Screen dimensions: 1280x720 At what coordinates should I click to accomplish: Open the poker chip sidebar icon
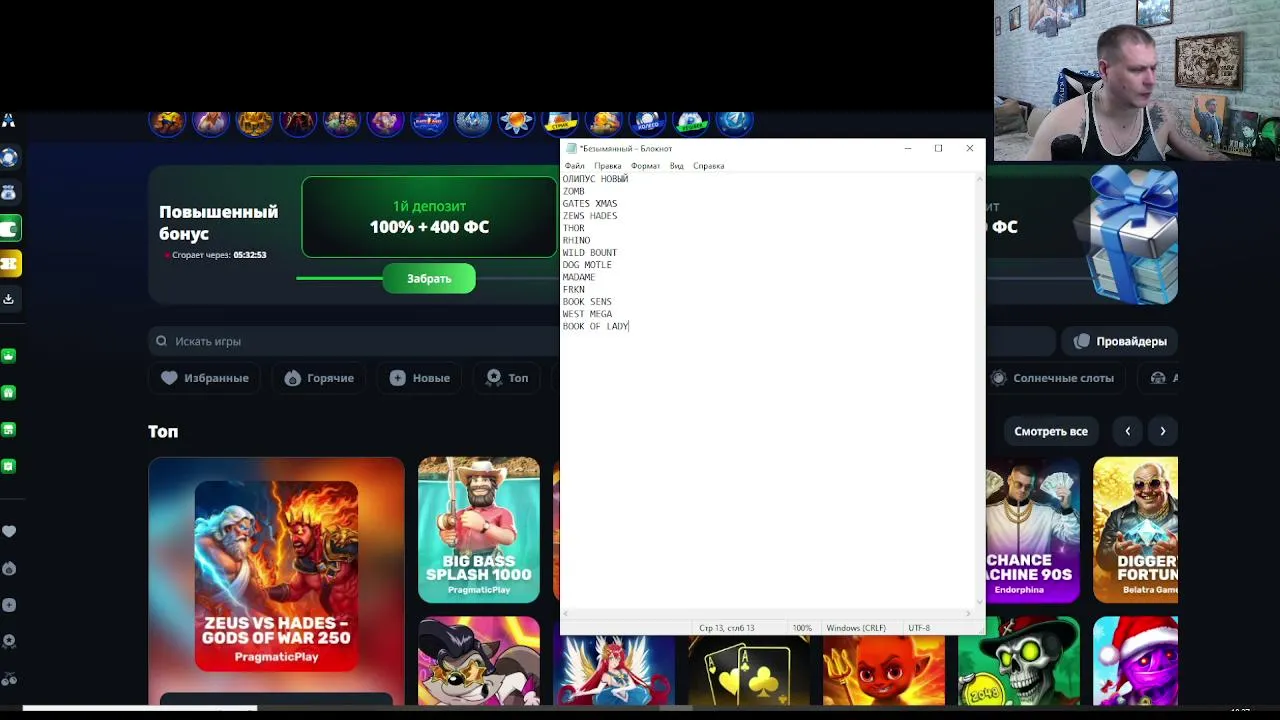pyautogui.click(x=9, y=157)
